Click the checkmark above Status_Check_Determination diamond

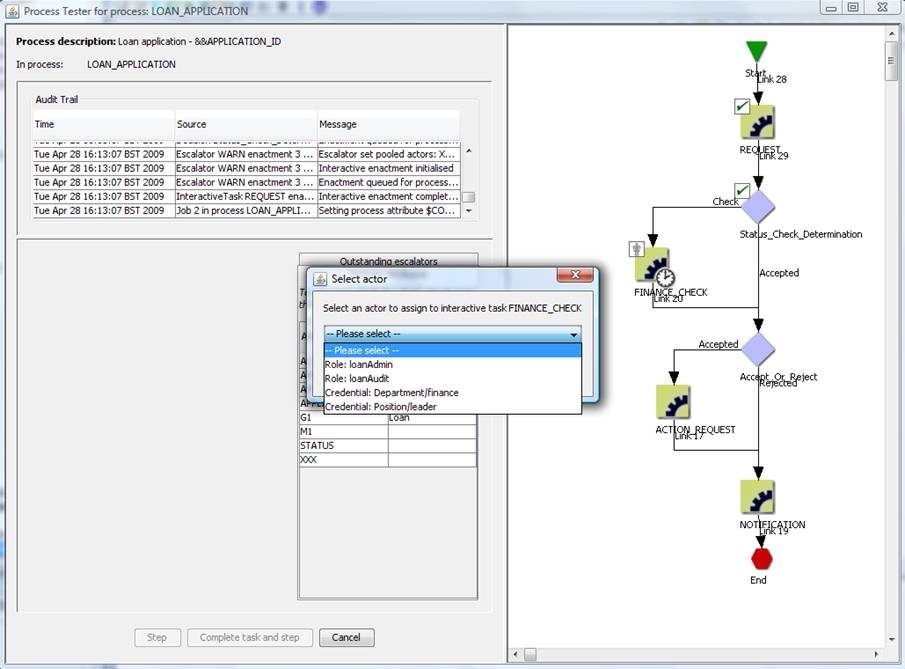click(741, 190)
